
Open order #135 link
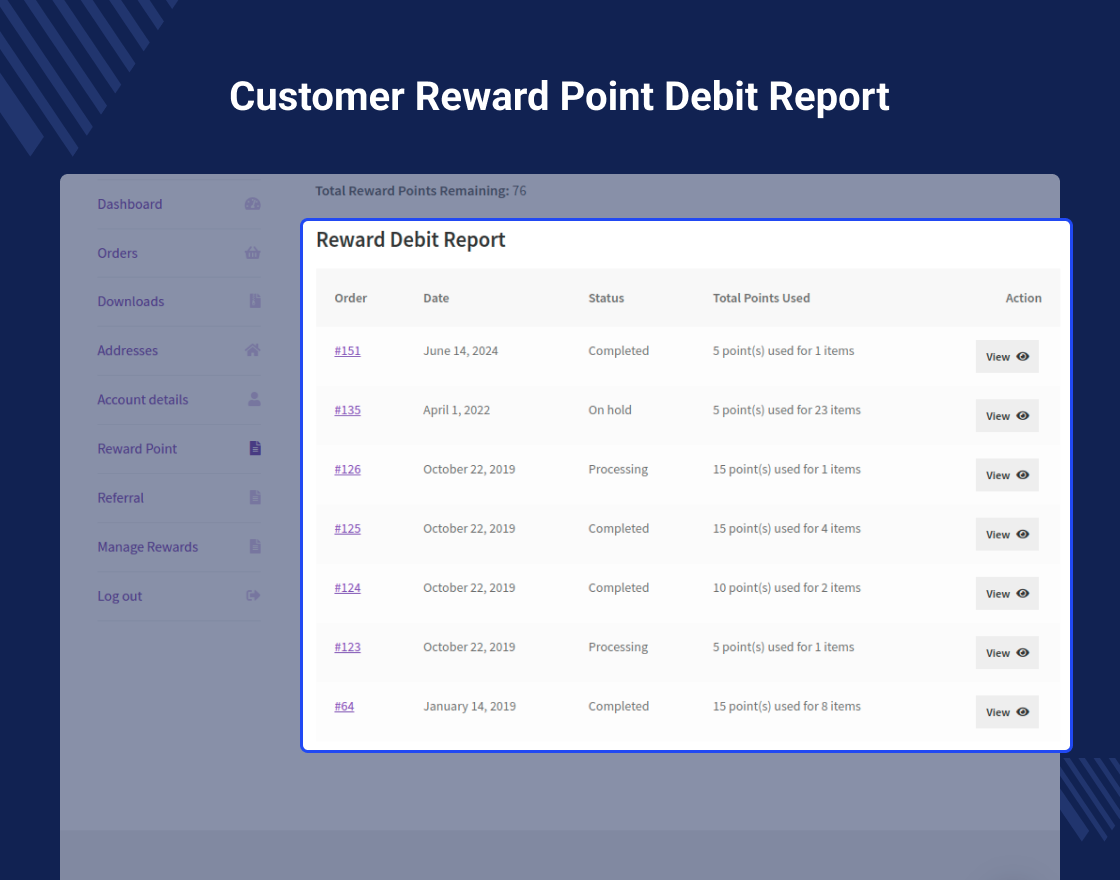347,410
